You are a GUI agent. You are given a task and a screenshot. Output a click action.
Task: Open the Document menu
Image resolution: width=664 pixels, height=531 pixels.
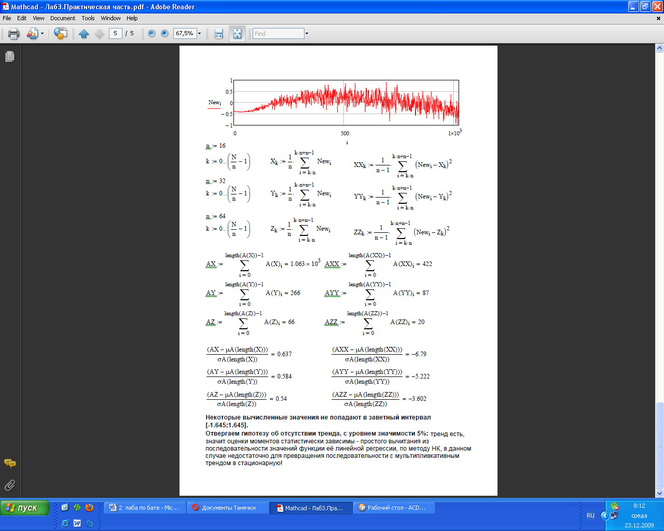[63, 18]
